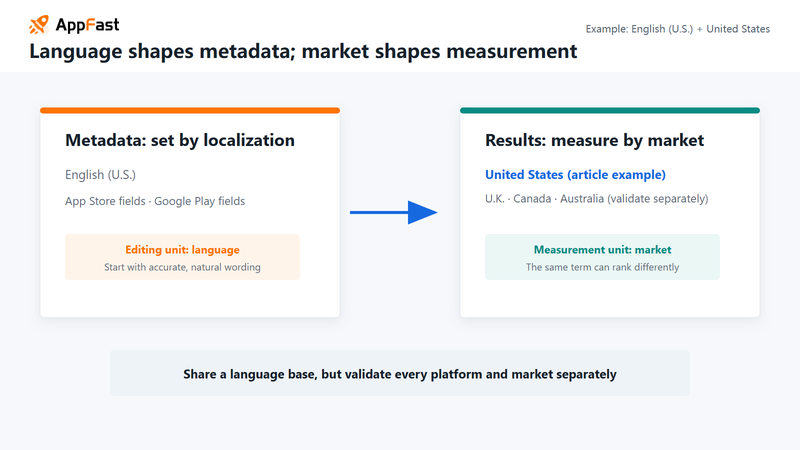
Task: Click App Store fields · Google Play fields text
Action: (x=155, y=202)
